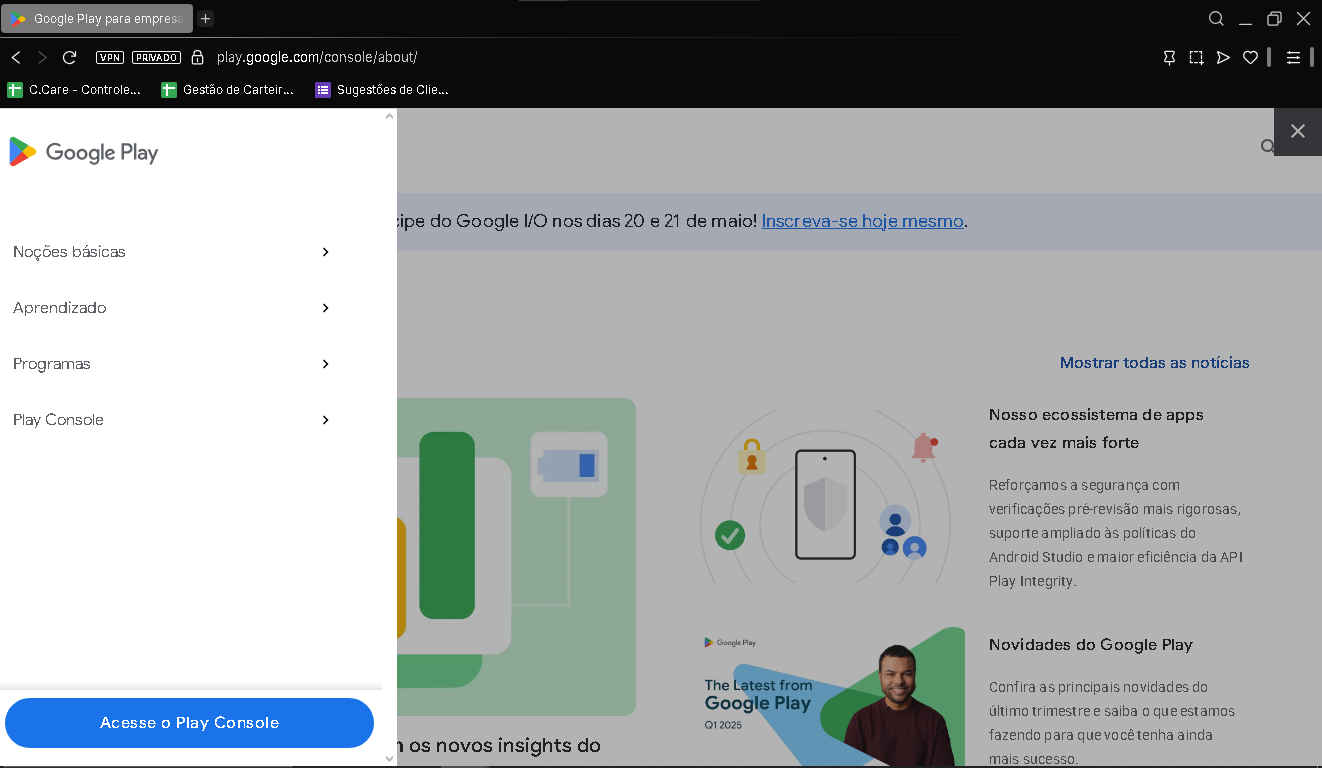Toggle the VPN badge in address bar
1322x768 pixels.
coord(110,58)
